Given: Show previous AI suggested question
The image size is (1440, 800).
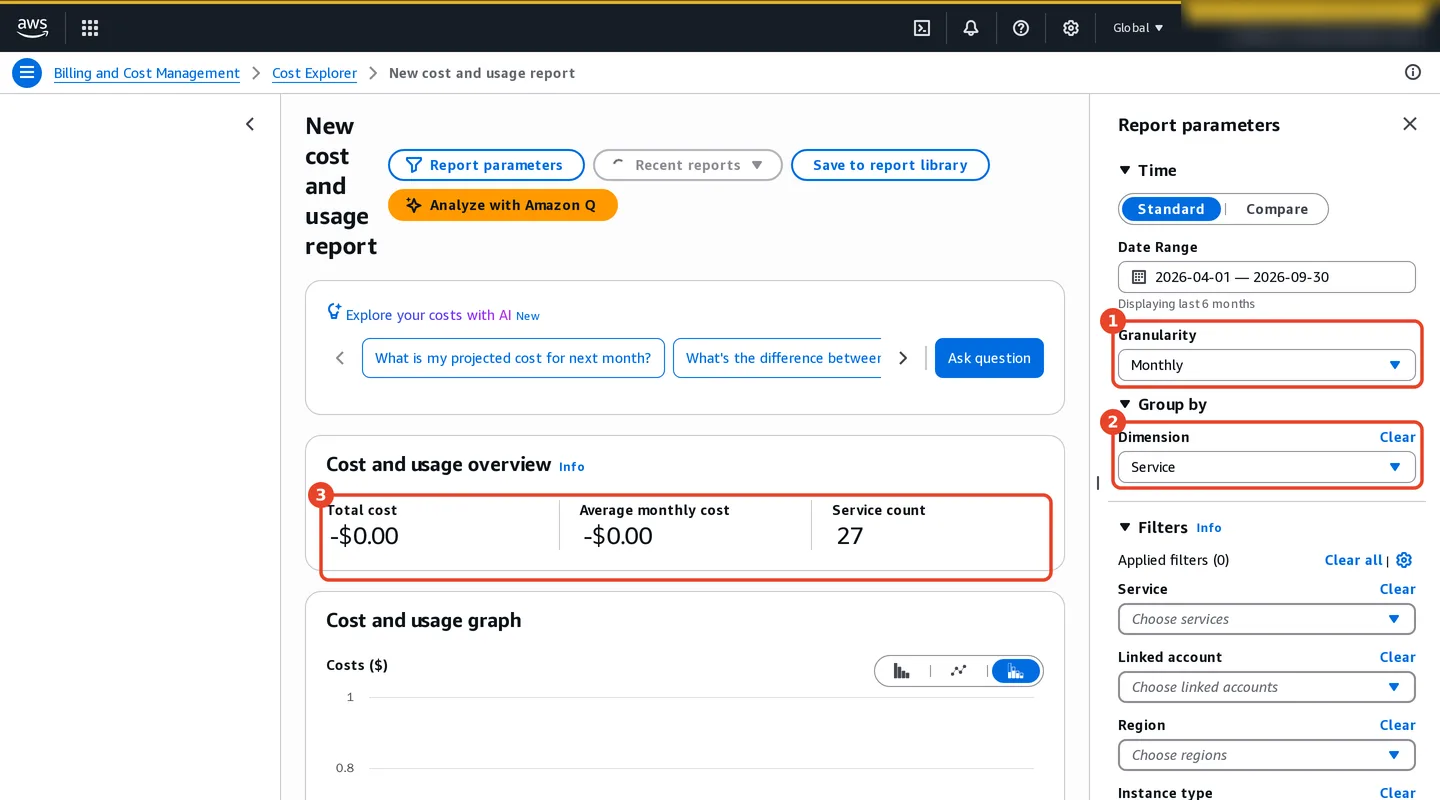Looking at the screenshot, I should (340, 358).
